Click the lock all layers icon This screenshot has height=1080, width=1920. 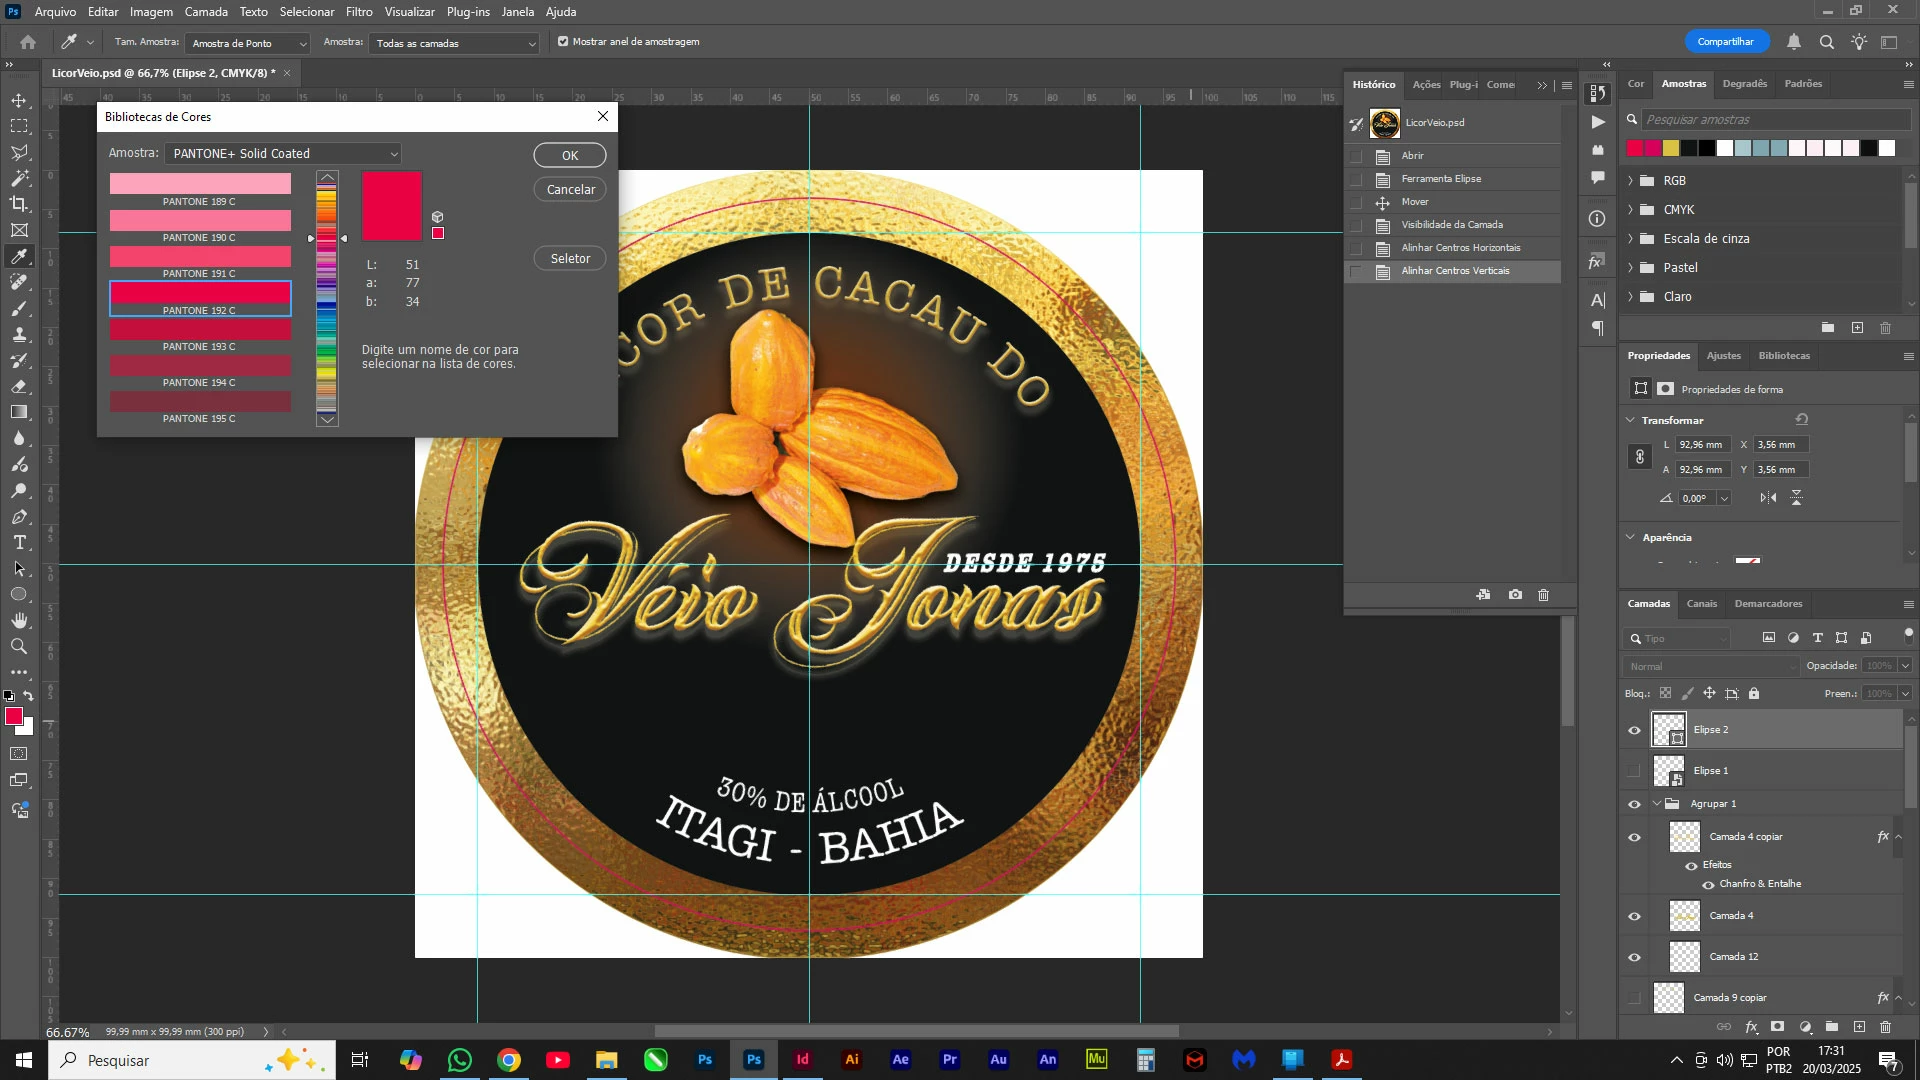click(1754, 693)
